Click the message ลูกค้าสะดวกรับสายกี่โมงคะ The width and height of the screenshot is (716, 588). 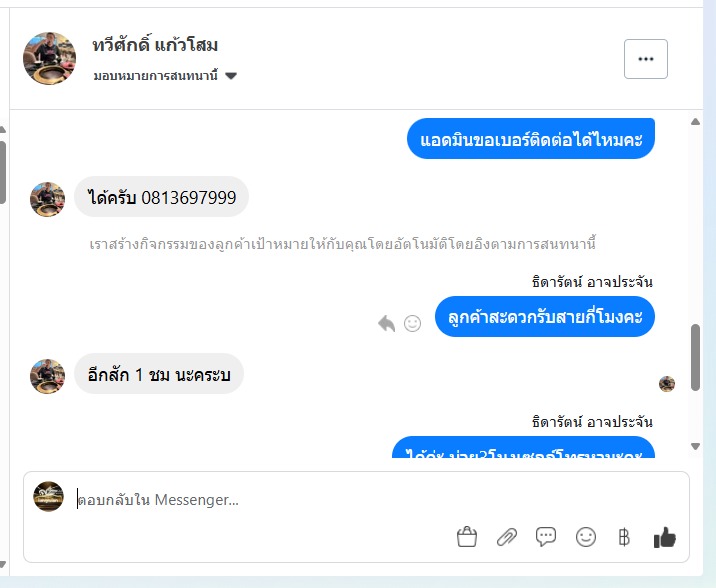pos(545,317)
